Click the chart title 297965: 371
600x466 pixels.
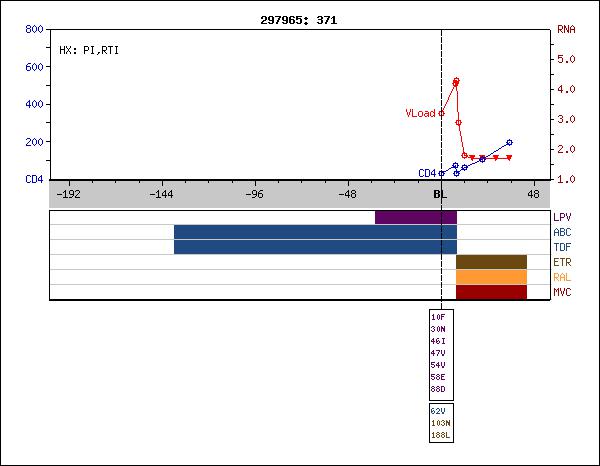pyautogui.click(x=299, y=19)
